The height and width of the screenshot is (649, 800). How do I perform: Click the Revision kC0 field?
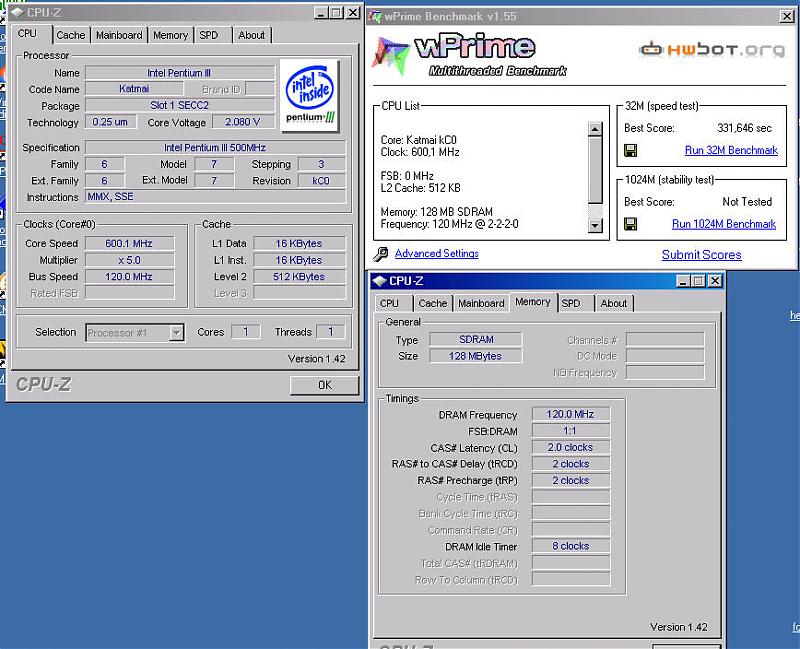coord(321,181)
